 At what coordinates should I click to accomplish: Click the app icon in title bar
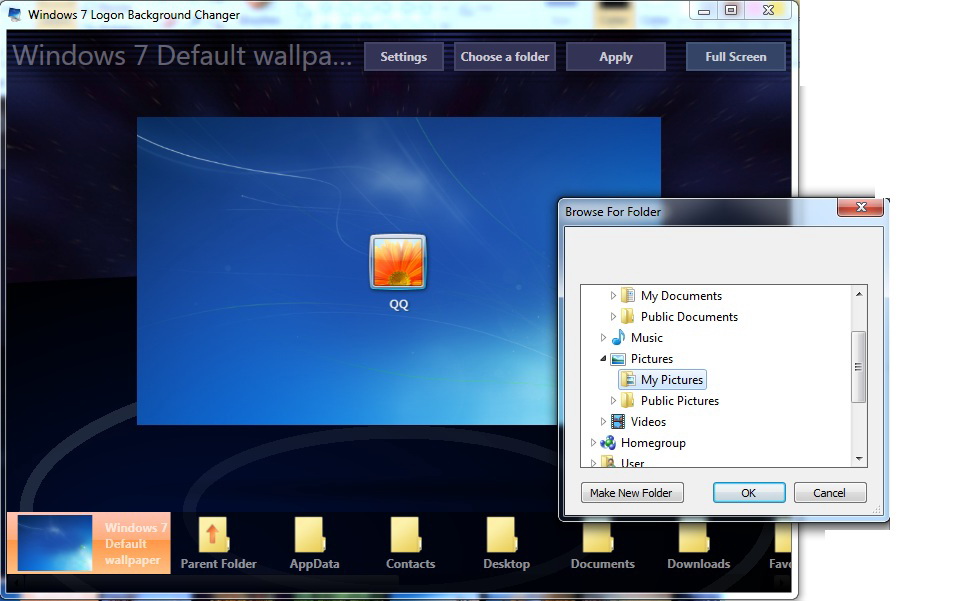click(x=14, y=14)
